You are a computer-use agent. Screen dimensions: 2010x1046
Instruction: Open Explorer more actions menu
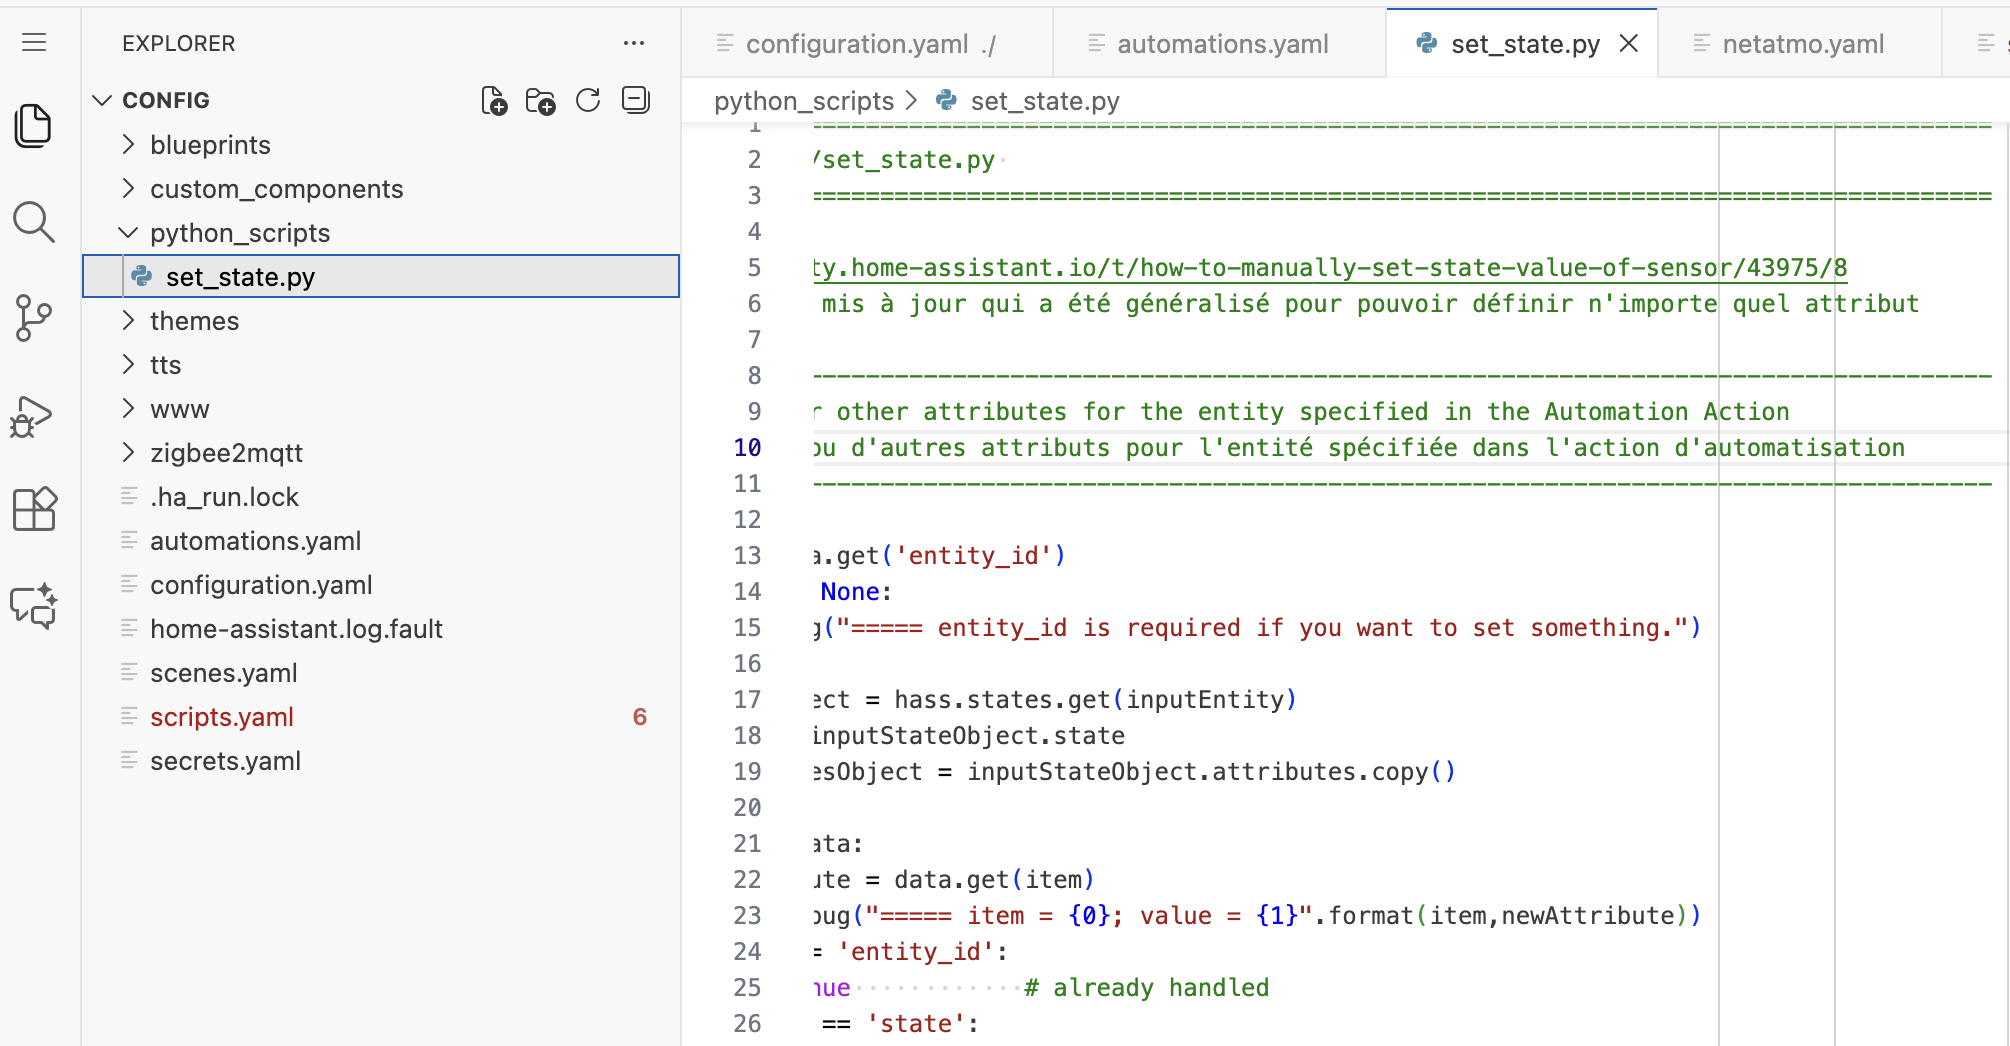633,43
